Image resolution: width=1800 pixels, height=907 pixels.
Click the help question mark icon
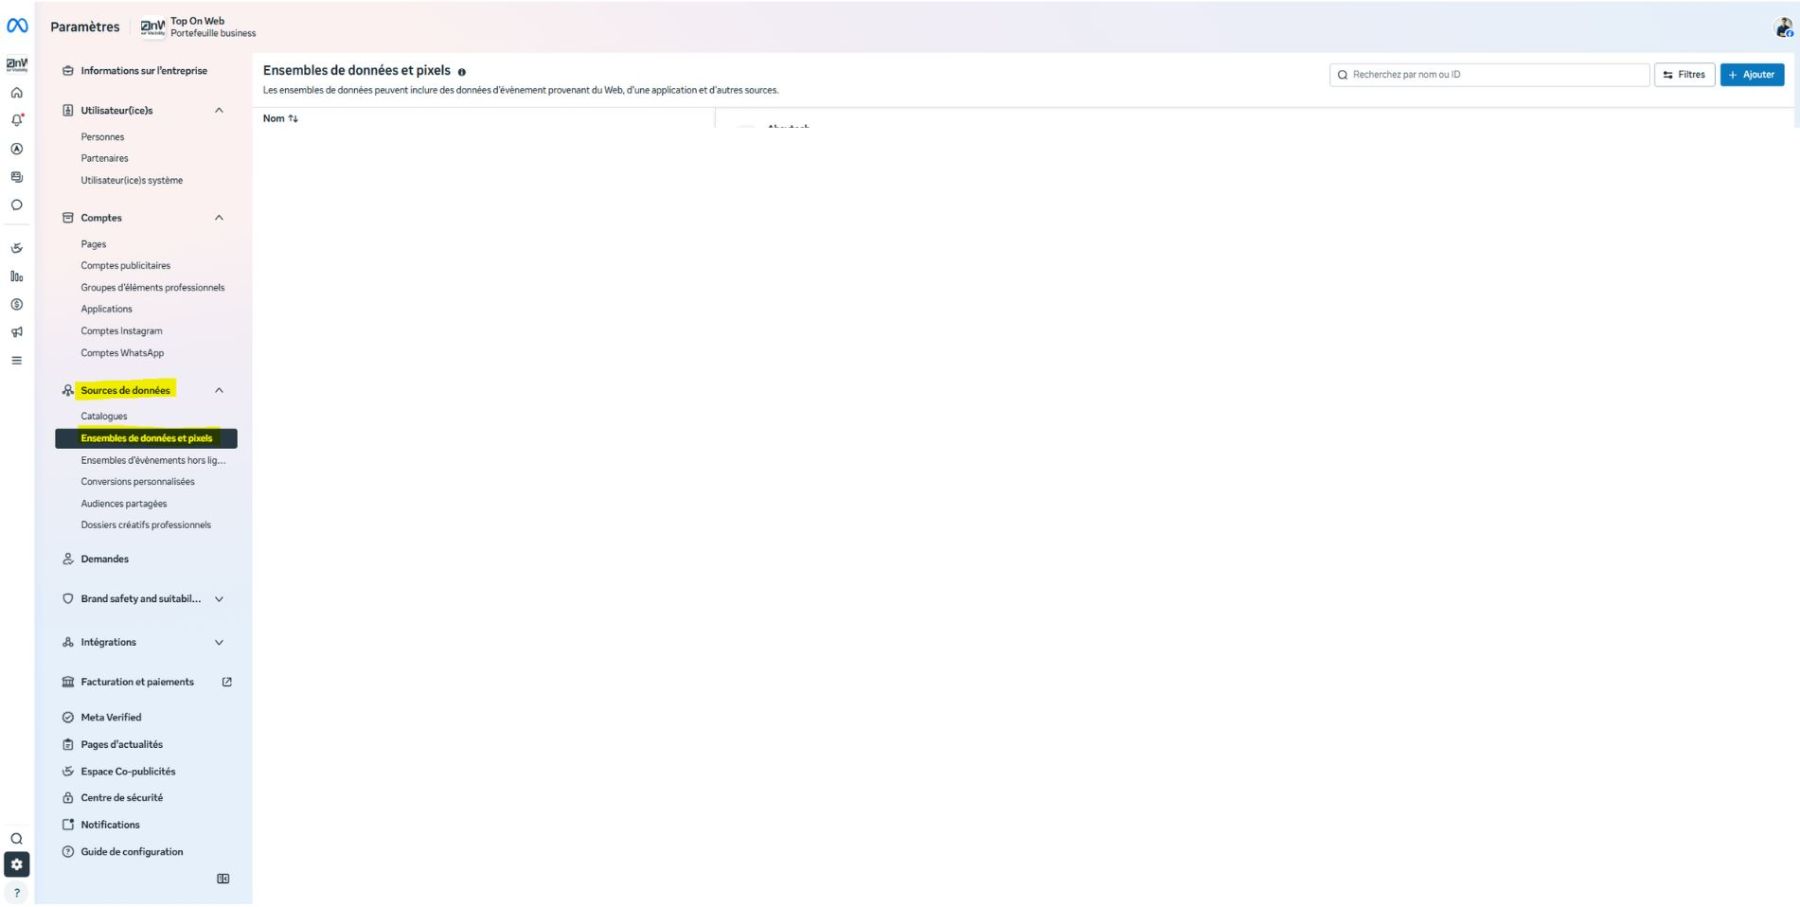click(x=17, y=893)
